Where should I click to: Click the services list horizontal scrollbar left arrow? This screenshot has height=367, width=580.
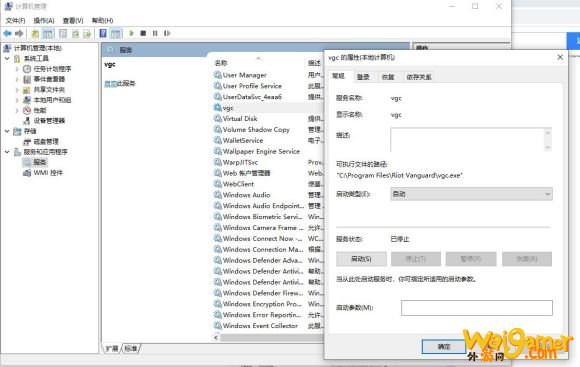coord(216,337)
